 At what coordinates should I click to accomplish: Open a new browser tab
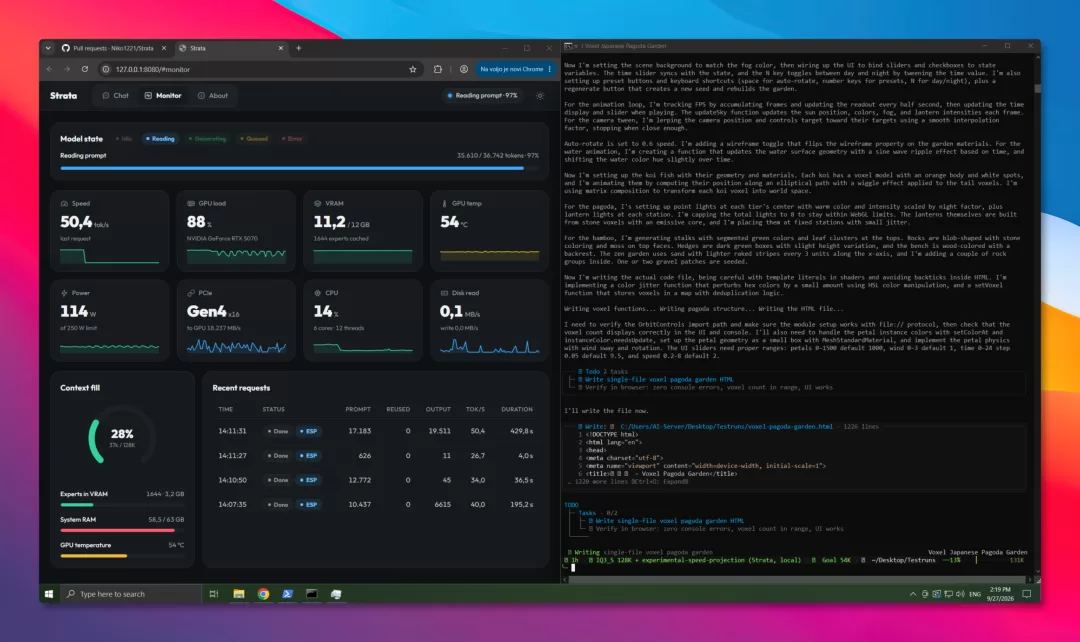pos(298,48)
